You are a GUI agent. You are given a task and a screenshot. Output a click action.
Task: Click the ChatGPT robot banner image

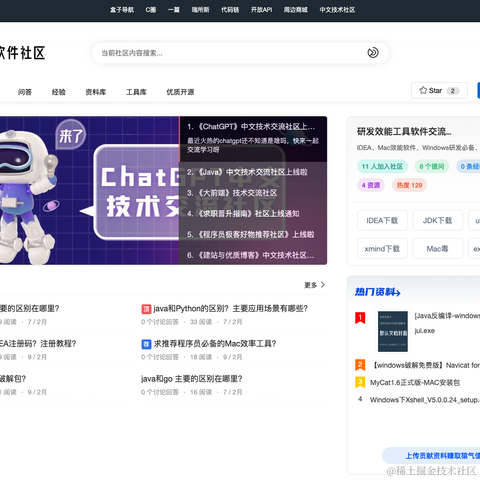click(89, 190)
